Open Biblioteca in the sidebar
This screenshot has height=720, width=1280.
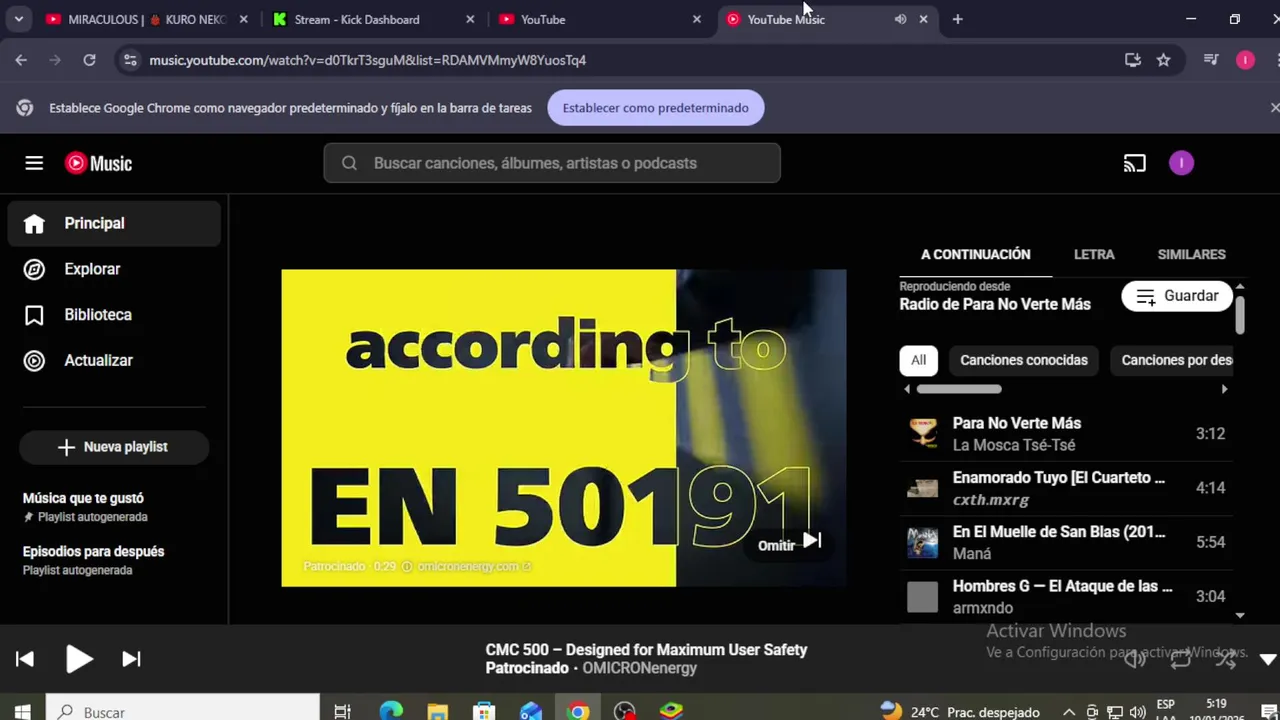point(114,315)
